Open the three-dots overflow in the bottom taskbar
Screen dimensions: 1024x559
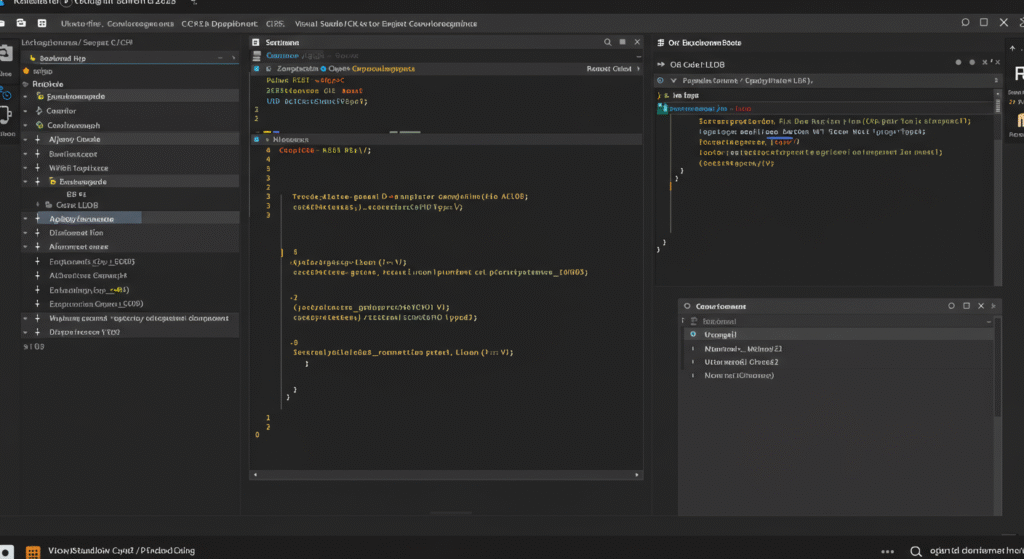[x=888, y=552]
